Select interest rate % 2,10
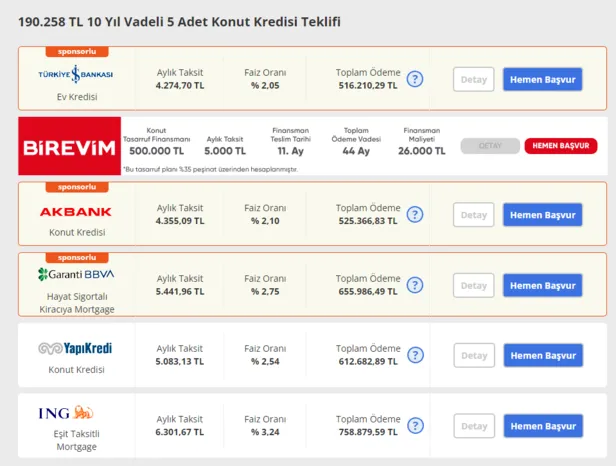Viewport: 616px width, 466px height. click(x=265, y=221)
